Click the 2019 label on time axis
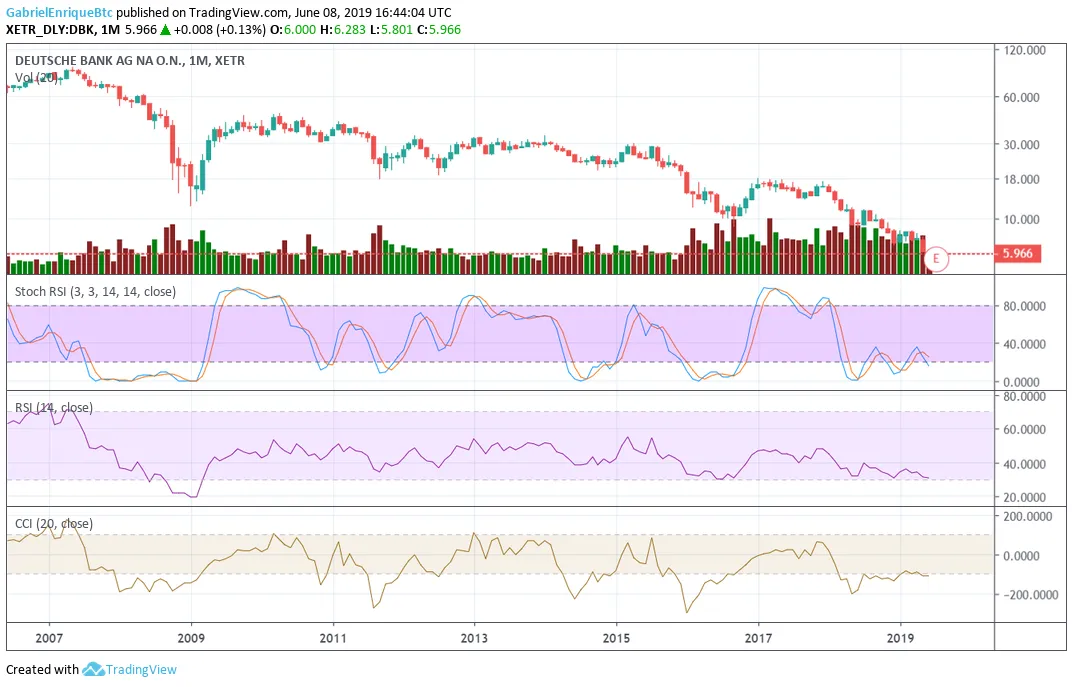This screenshot has width=1073, height=687. click(x=901, y=638)
